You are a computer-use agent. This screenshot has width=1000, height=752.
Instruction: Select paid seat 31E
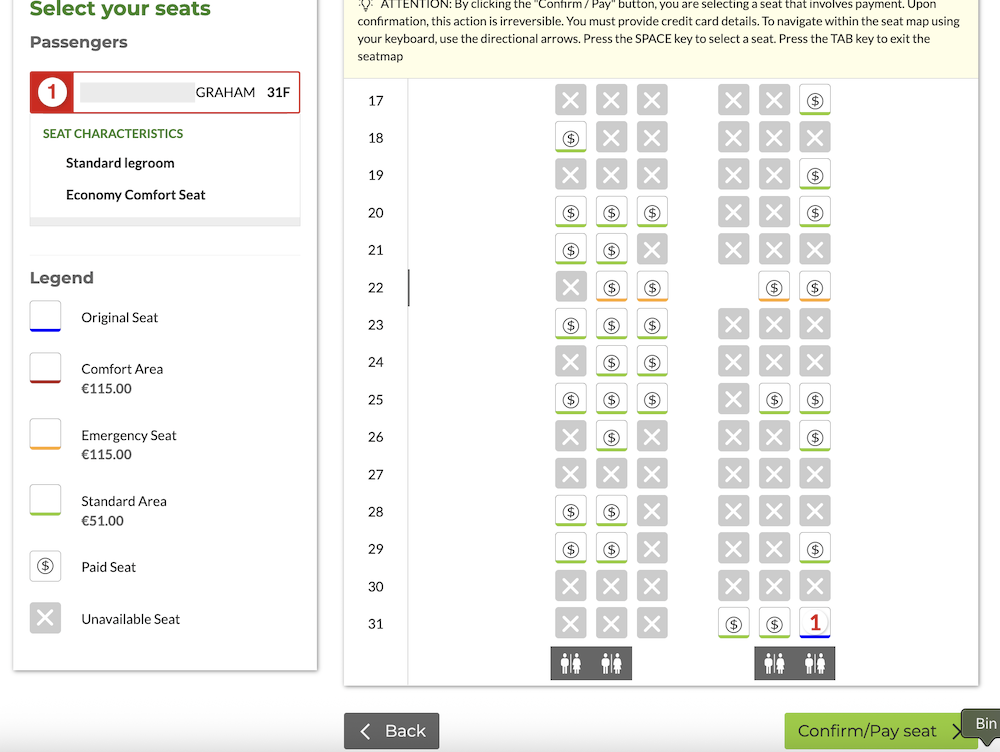pyautogui.click(x=774, y=623)
